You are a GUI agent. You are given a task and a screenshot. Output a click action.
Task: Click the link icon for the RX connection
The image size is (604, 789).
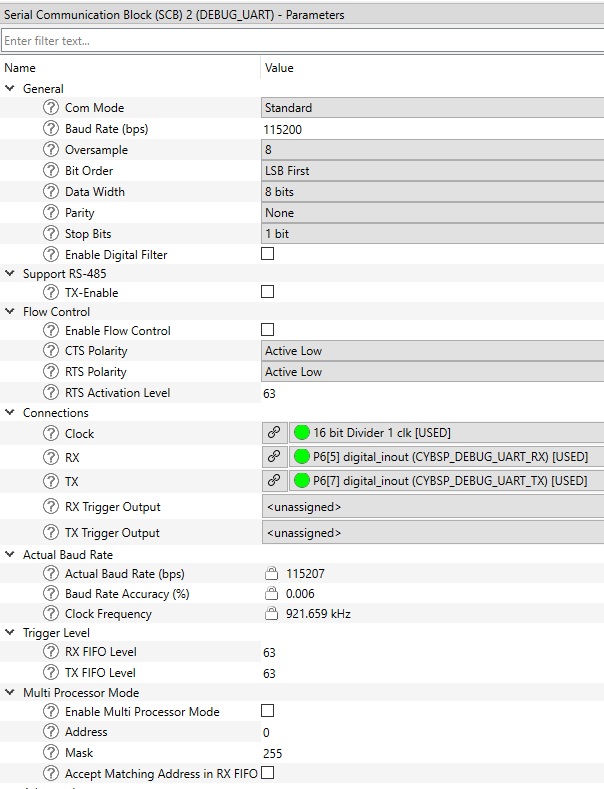273,457
